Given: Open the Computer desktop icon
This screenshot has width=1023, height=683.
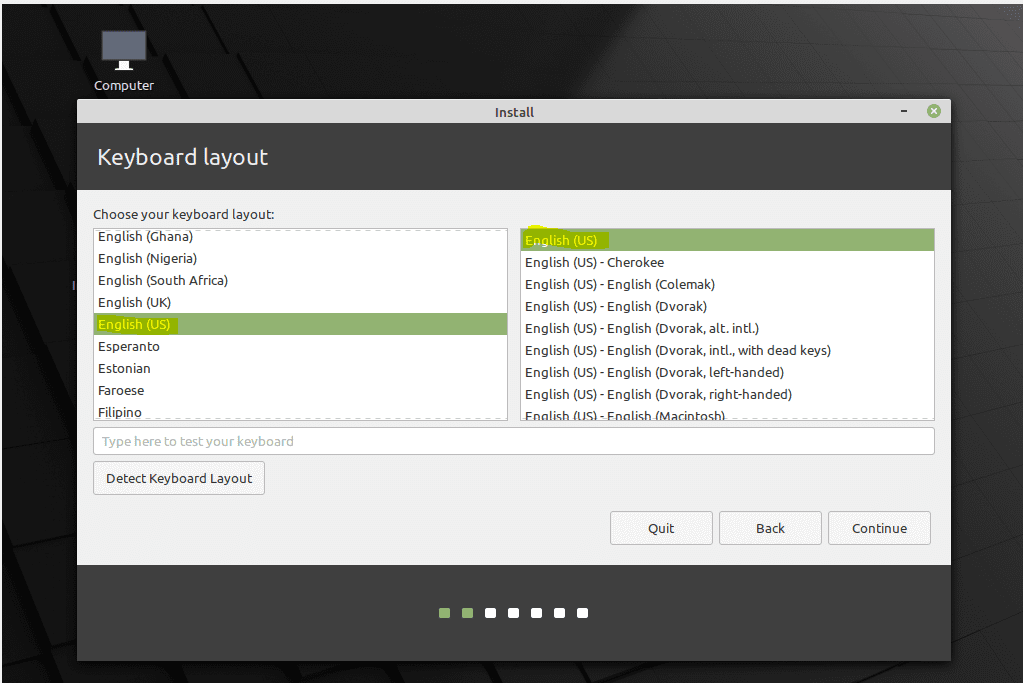Looking at the screenshot, I should pos(123,50).
